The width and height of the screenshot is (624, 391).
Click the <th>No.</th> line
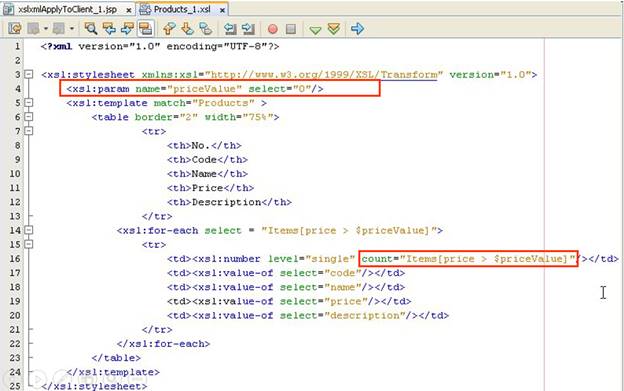tap(204, 146)
